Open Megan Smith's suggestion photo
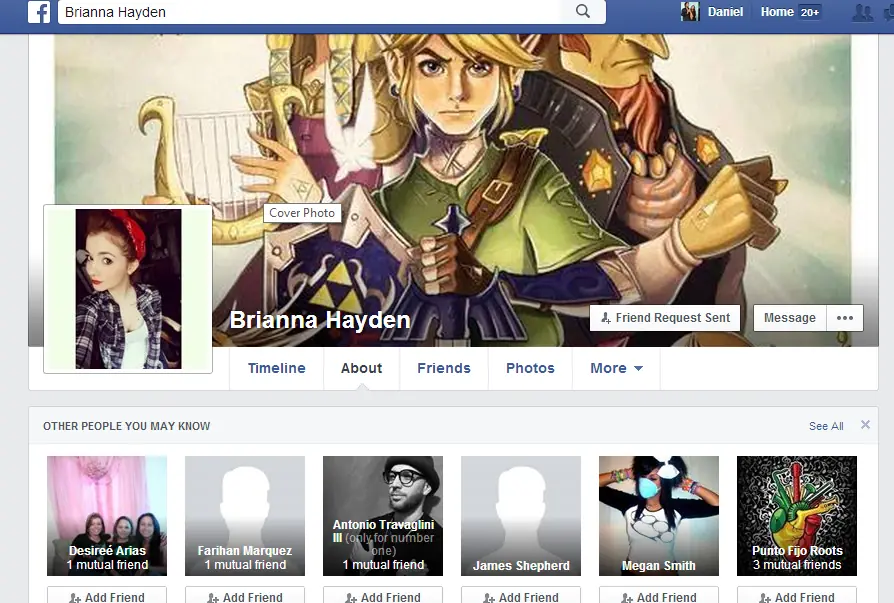894x603 pixels. pyautogui.click(x=659, y=516)
